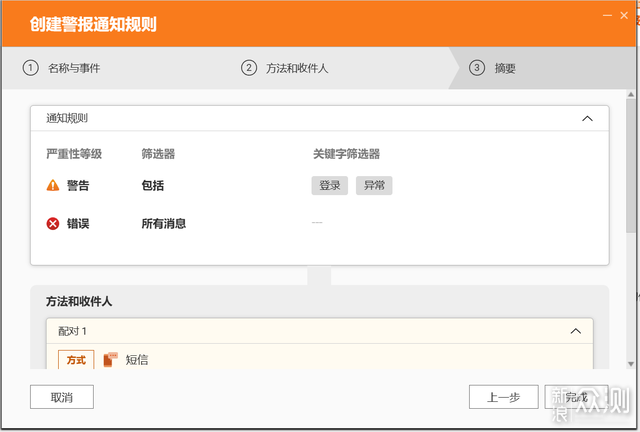Viewport: 640px width, 432px height.
Task: Go to the 方法和收件人 step
Action: [297, 68]
